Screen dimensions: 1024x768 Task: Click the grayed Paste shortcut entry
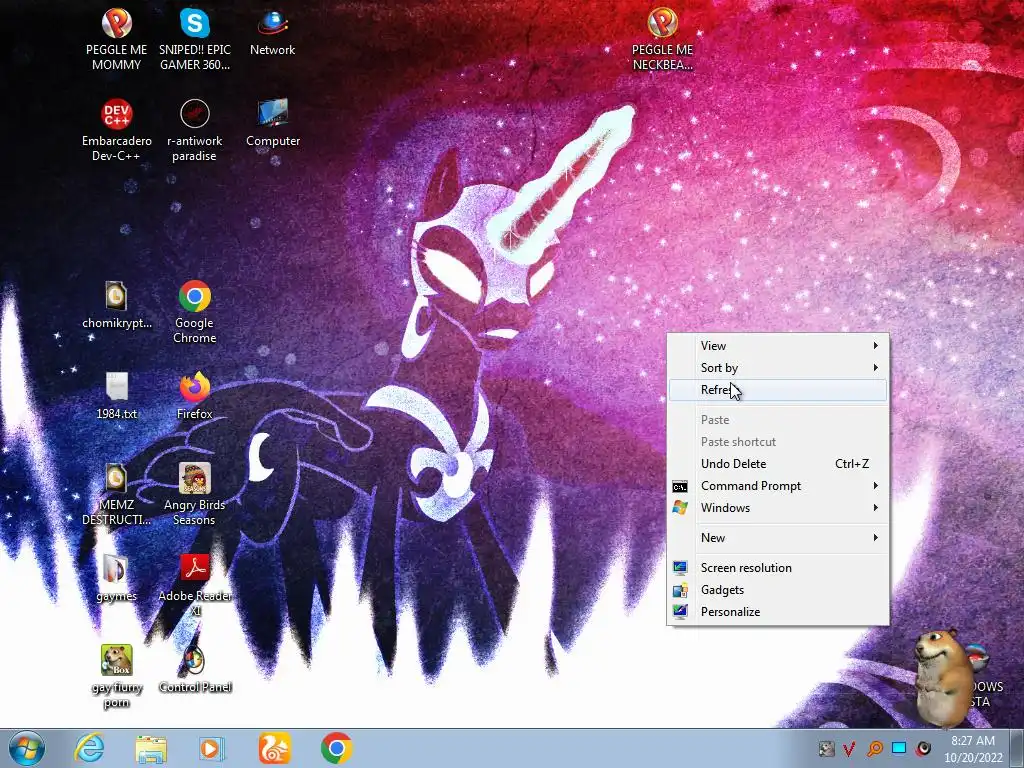pos(778,442)
